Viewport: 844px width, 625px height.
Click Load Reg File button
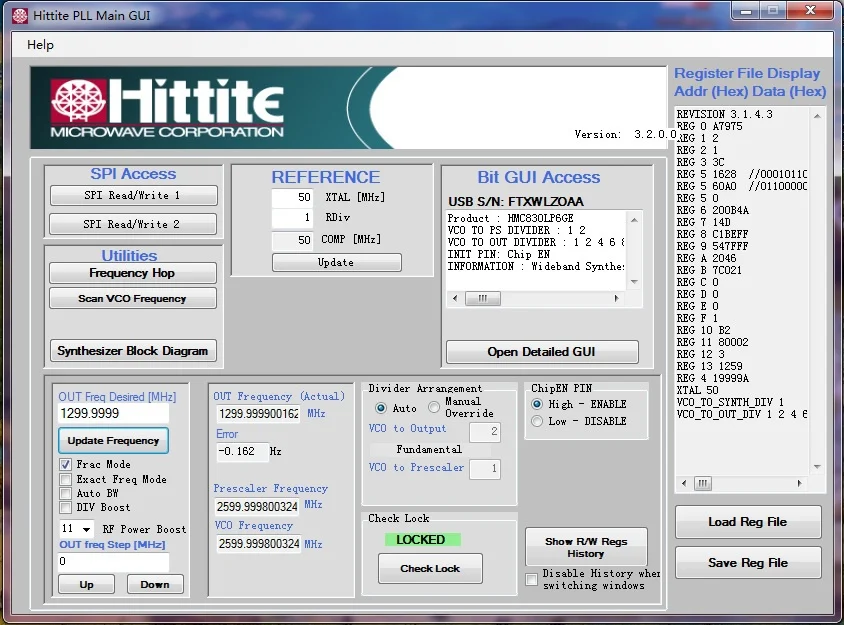747,522
